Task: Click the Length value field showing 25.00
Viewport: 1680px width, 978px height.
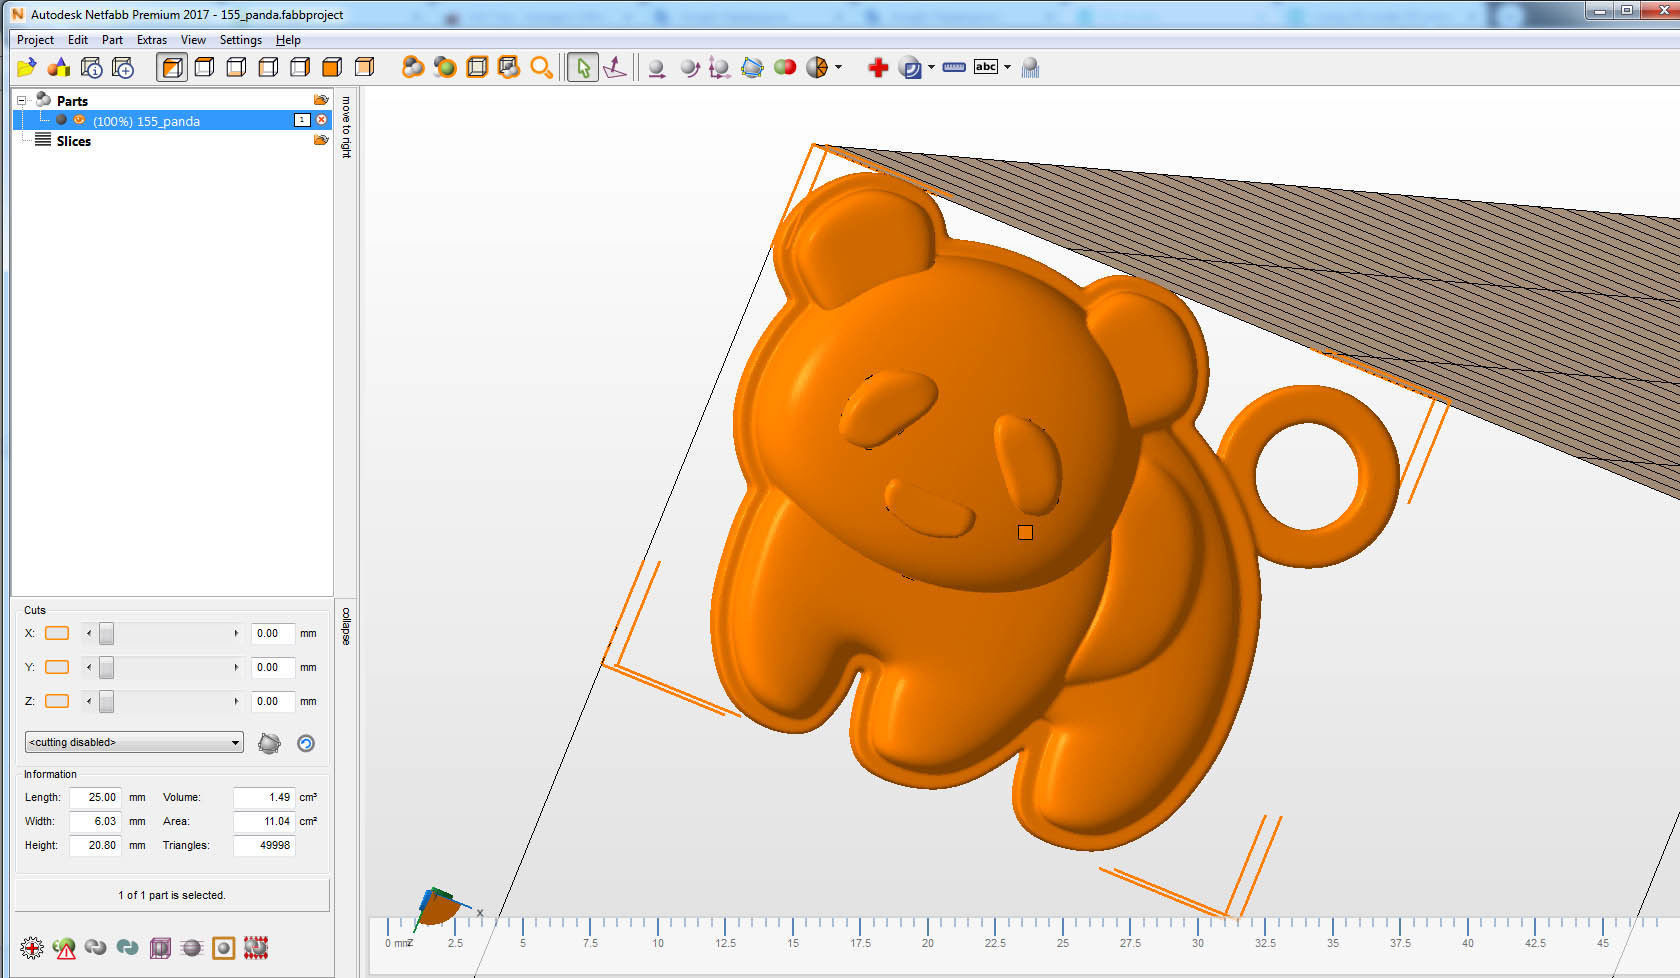Action: click(x=95, y=797)
